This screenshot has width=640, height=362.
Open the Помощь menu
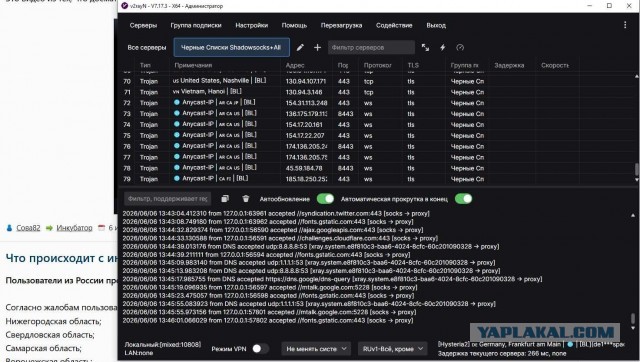[294, 25]
